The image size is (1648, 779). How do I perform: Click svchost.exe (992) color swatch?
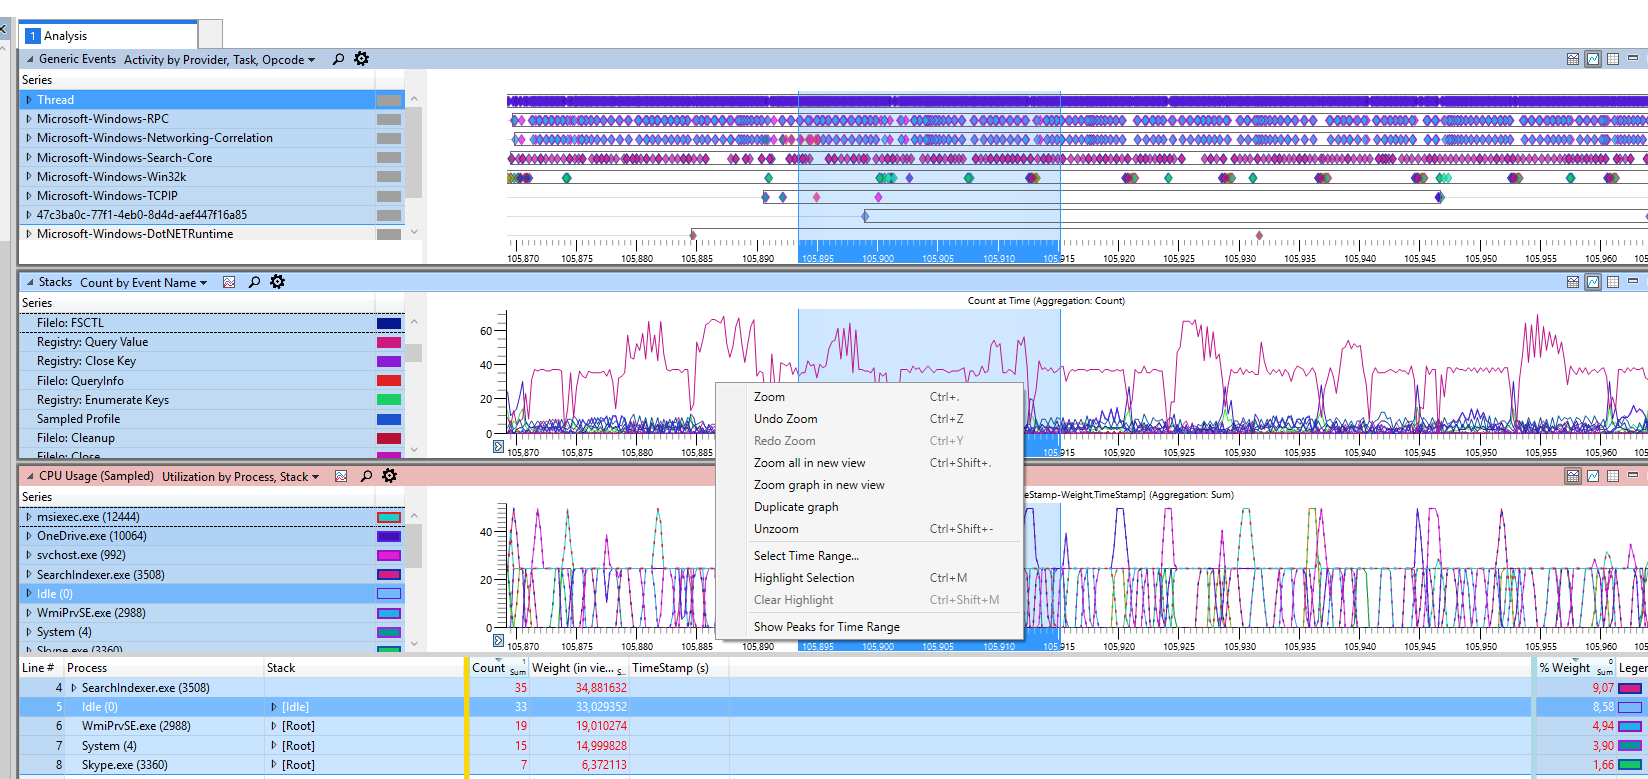pos(389,555)
